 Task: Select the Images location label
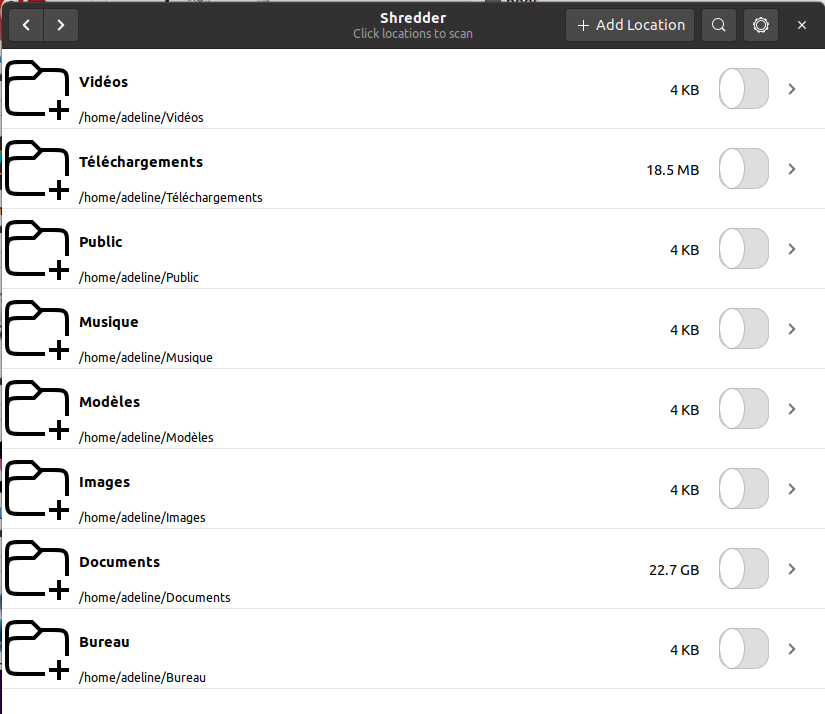(x=105, y=482)
